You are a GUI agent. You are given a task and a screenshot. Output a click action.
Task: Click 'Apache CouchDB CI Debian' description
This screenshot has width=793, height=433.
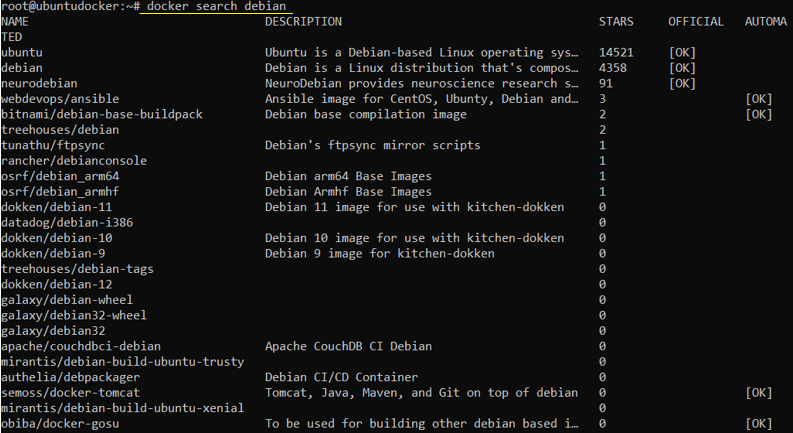tap(348, 346)
